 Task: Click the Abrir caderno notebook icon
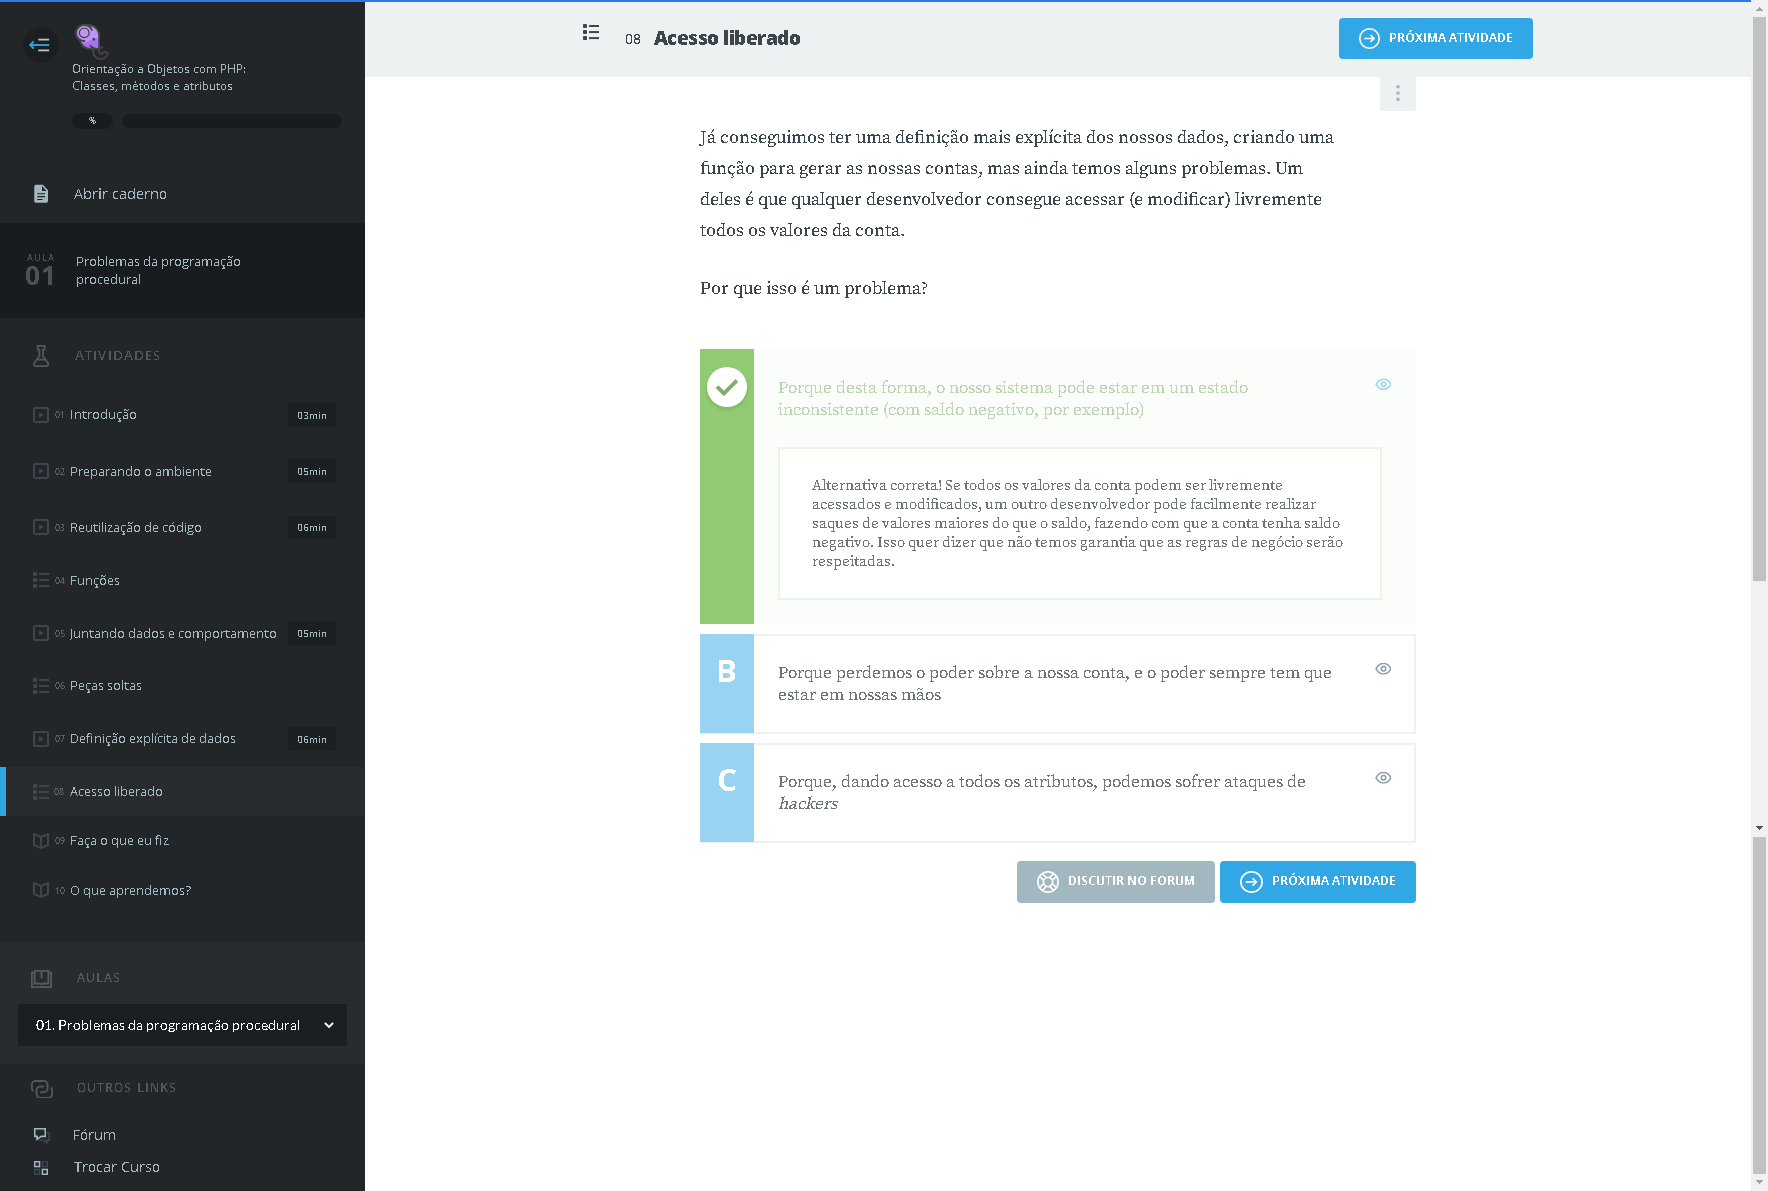click(41, 194)
